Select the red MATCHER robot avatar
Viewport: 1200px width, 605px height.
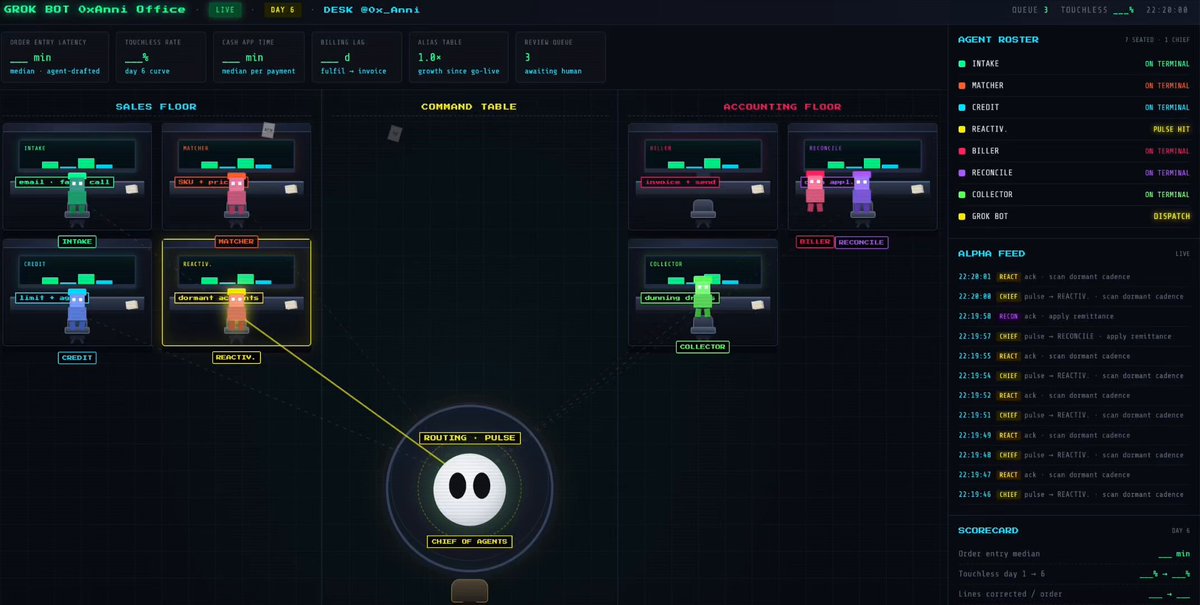236,193
